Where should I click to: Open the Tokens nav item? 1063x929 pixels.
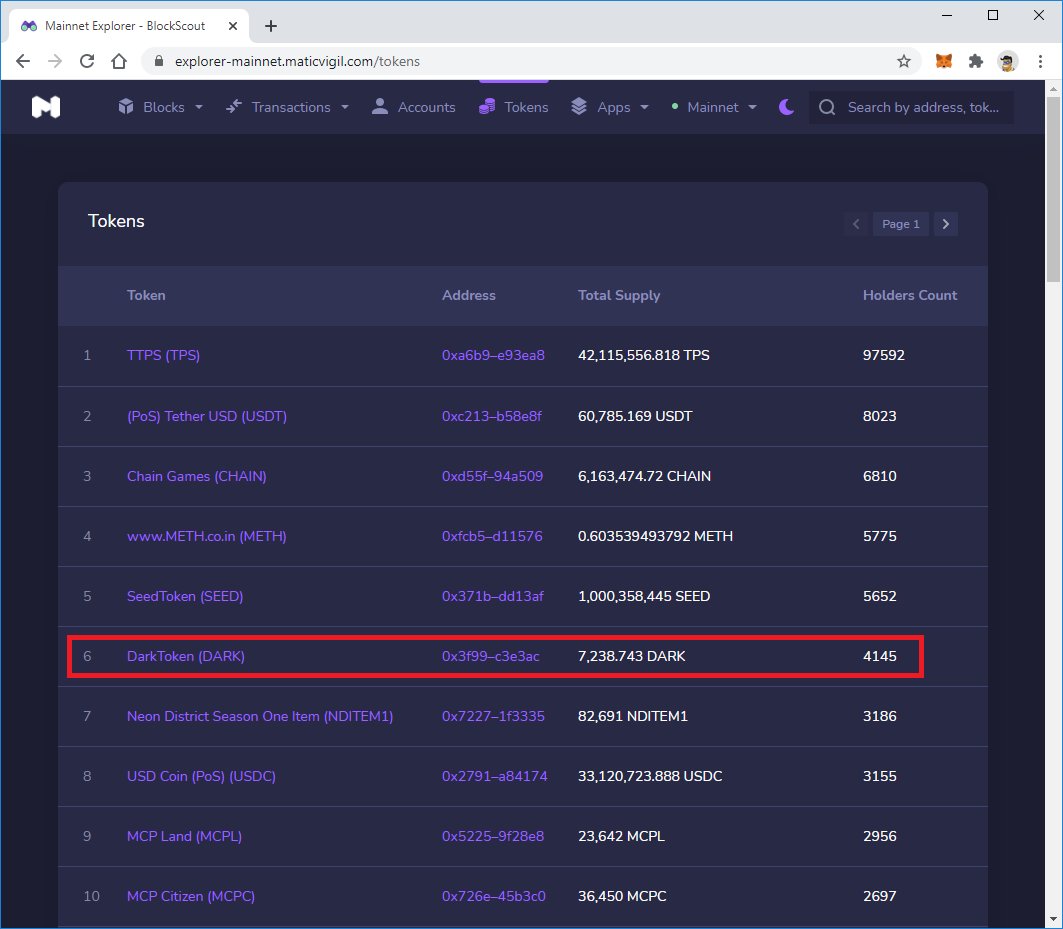coord(513,107)
